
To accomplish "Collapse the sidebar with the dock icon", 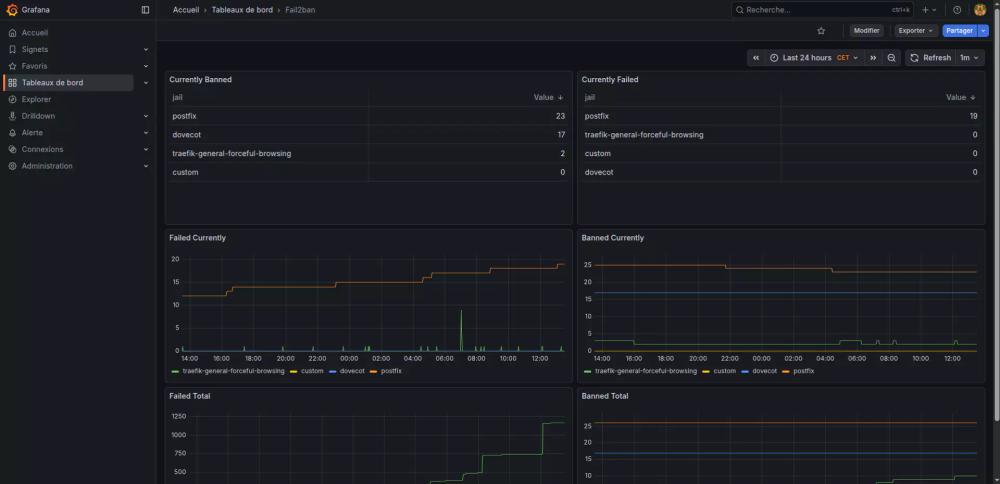I will click(x=145, y=10).
